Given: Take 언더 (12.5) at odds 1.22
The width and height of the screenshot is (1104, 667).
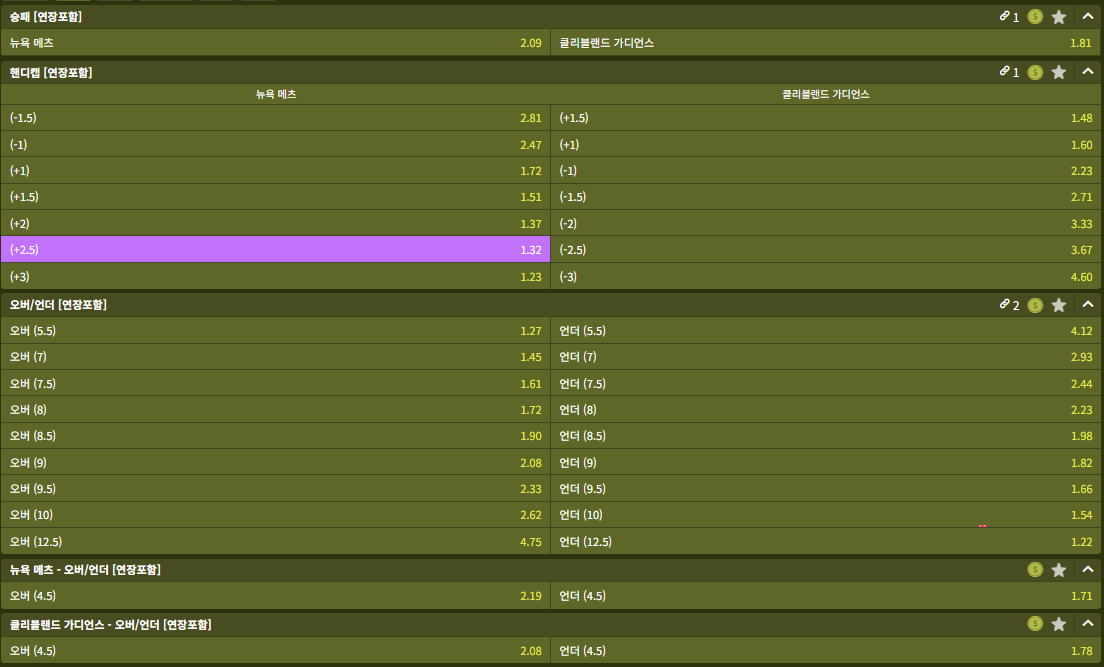Looking at the screenshot, I should click(x=825, y=541).
